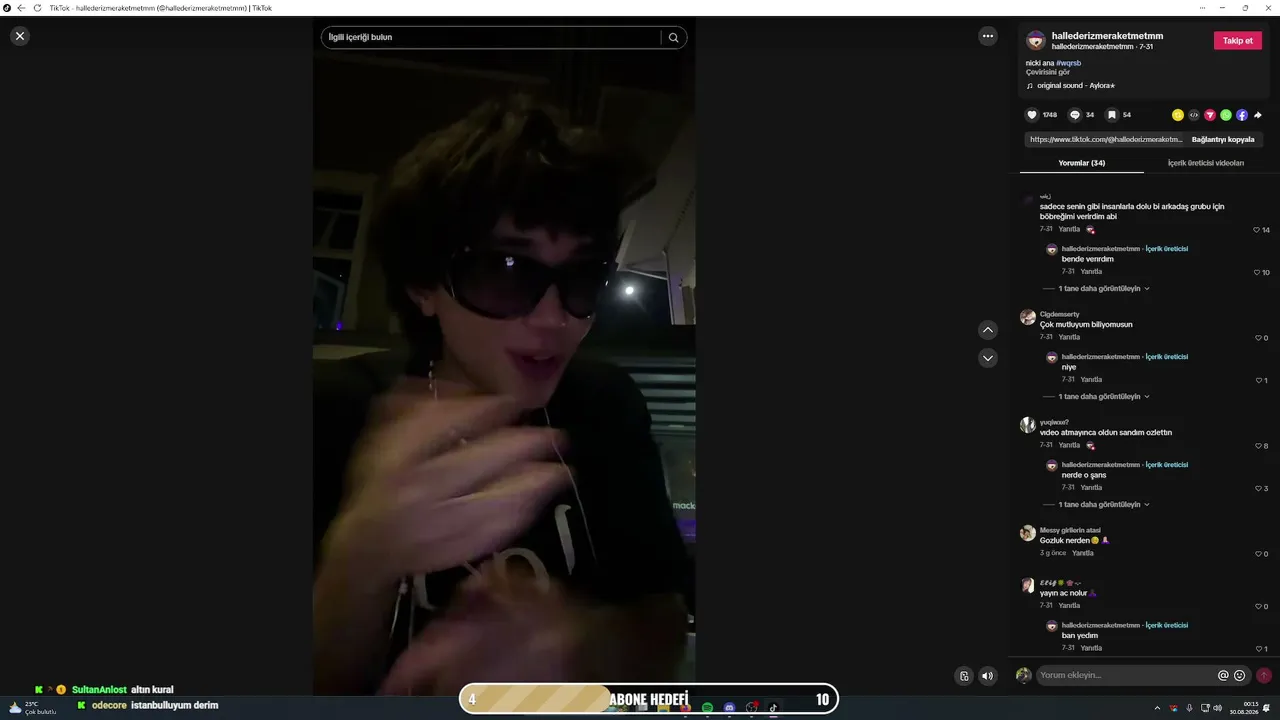
Task: Click Çevirisini gör translation link
Action: tap(1047, 73)
